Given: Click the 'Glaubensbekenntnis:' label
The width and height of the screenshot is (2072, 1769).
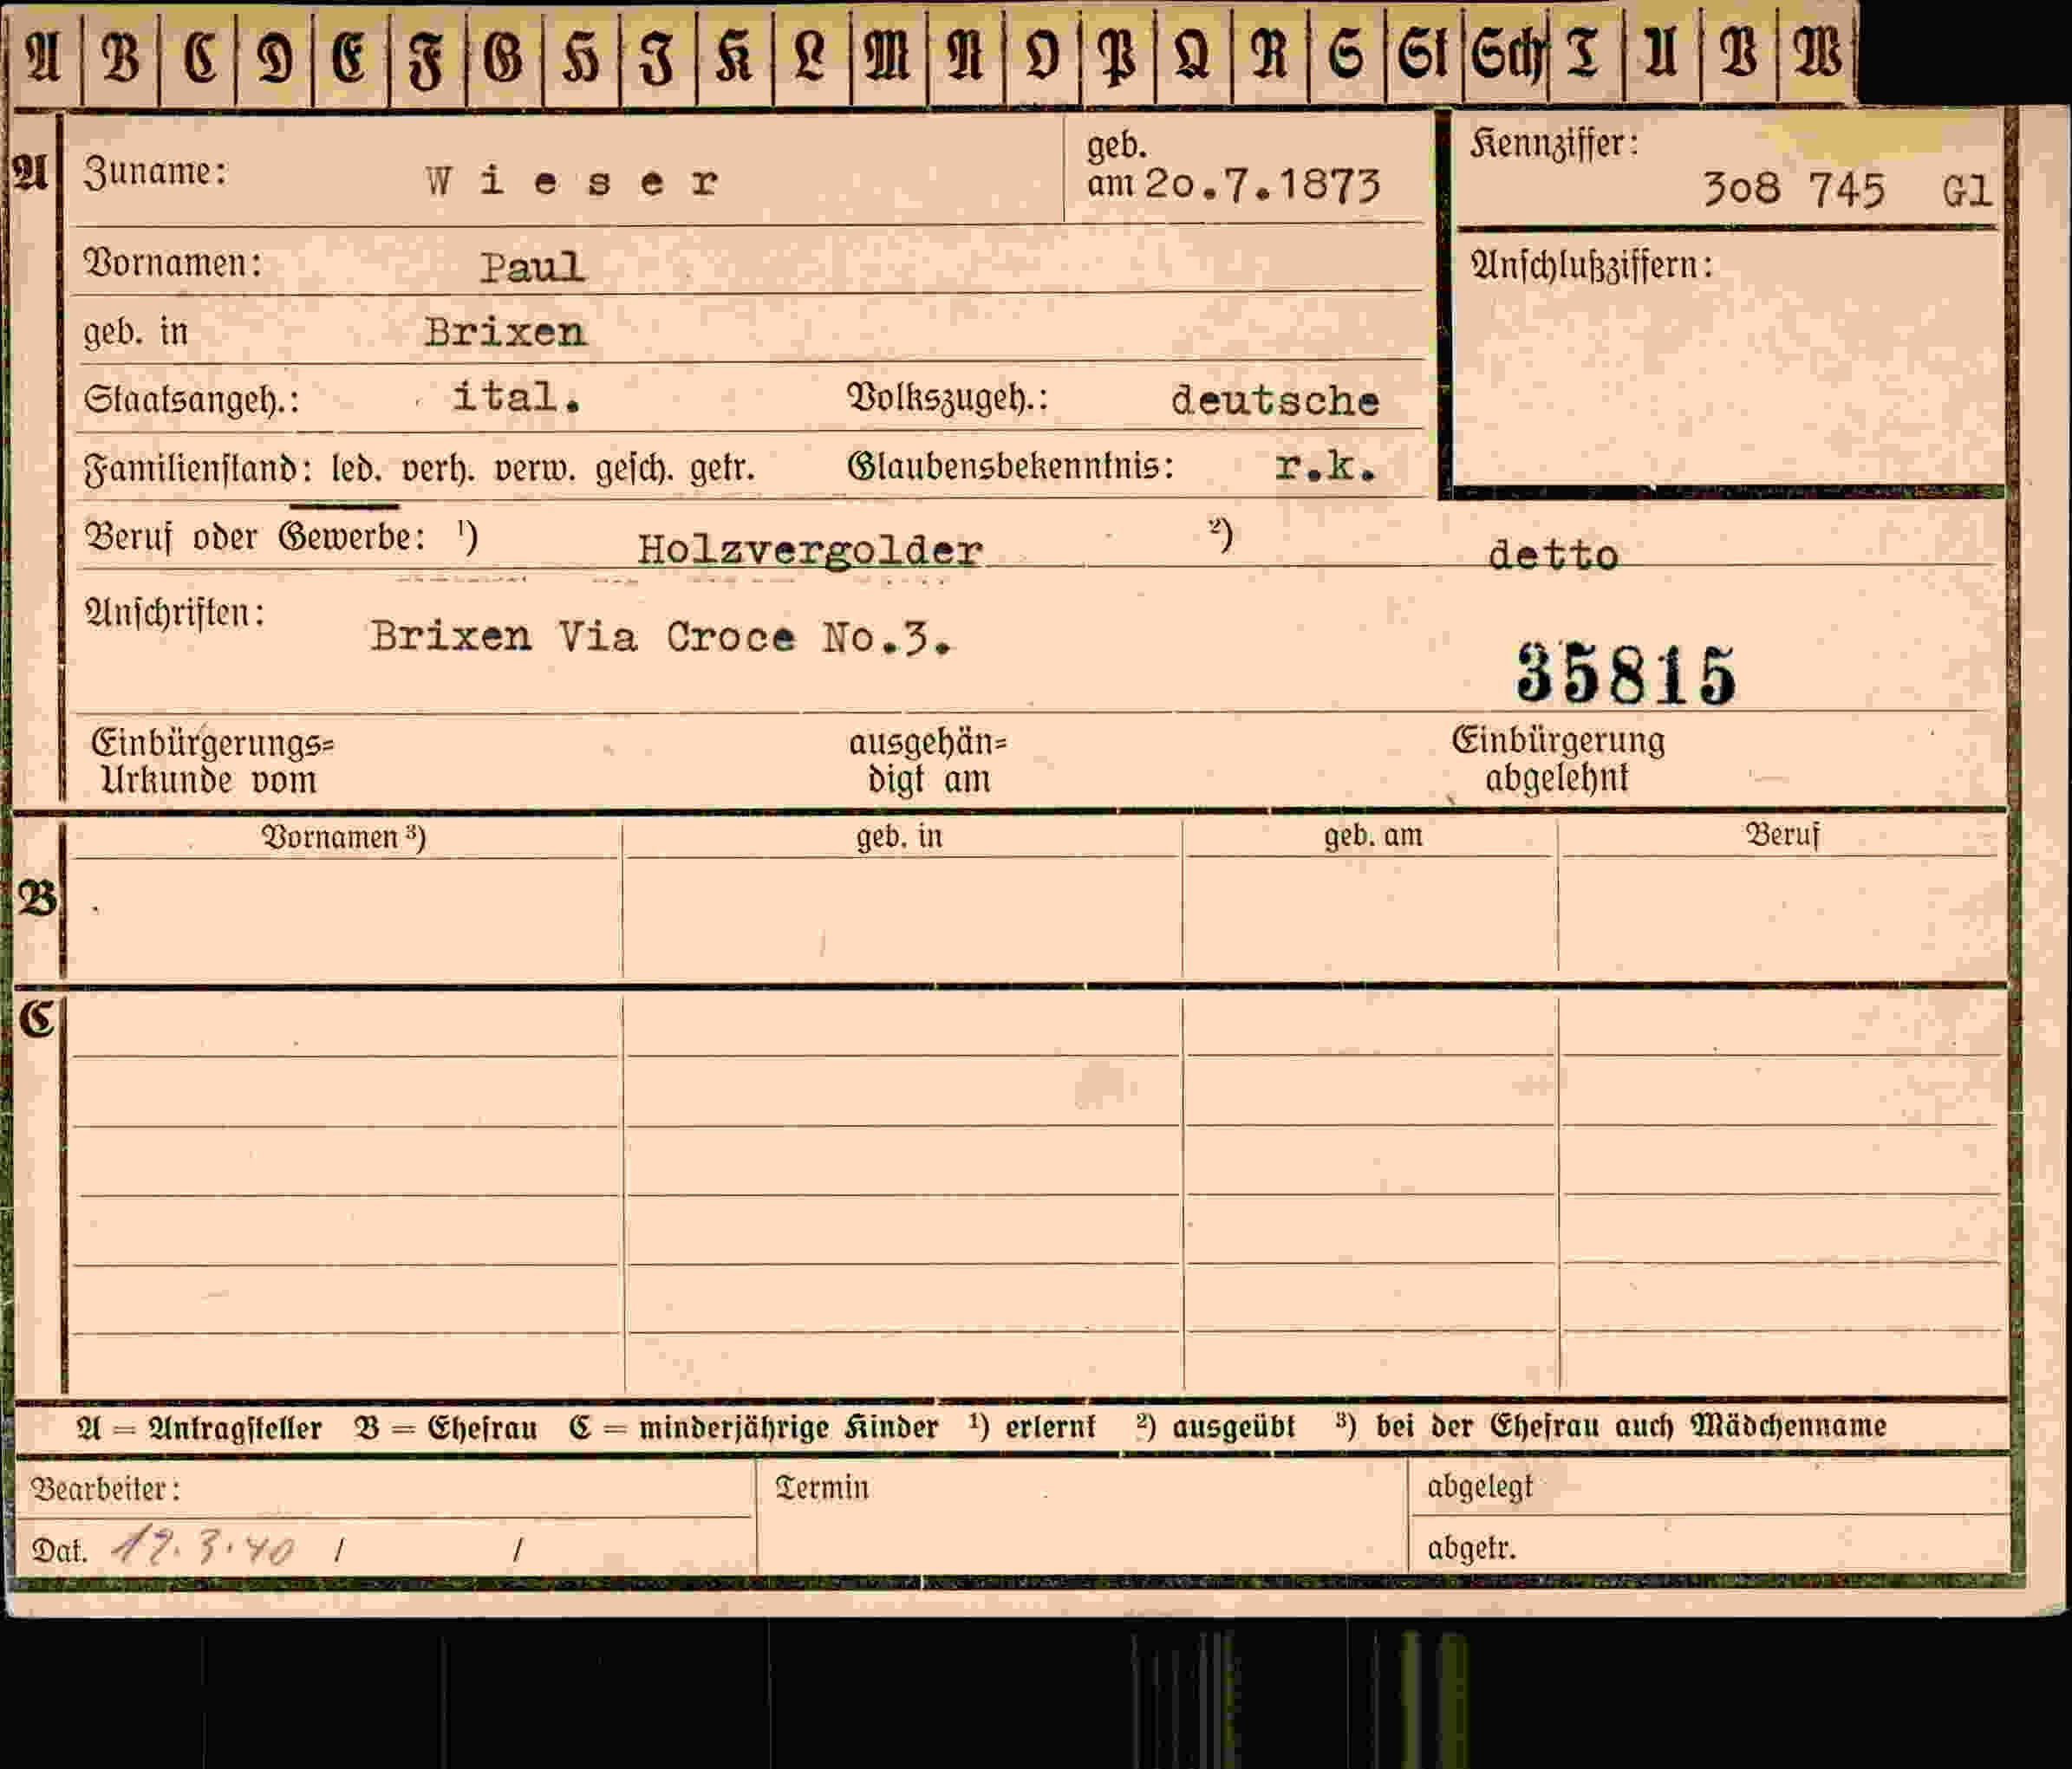Looking at the screenshot, I should (x=1010, y=466).
